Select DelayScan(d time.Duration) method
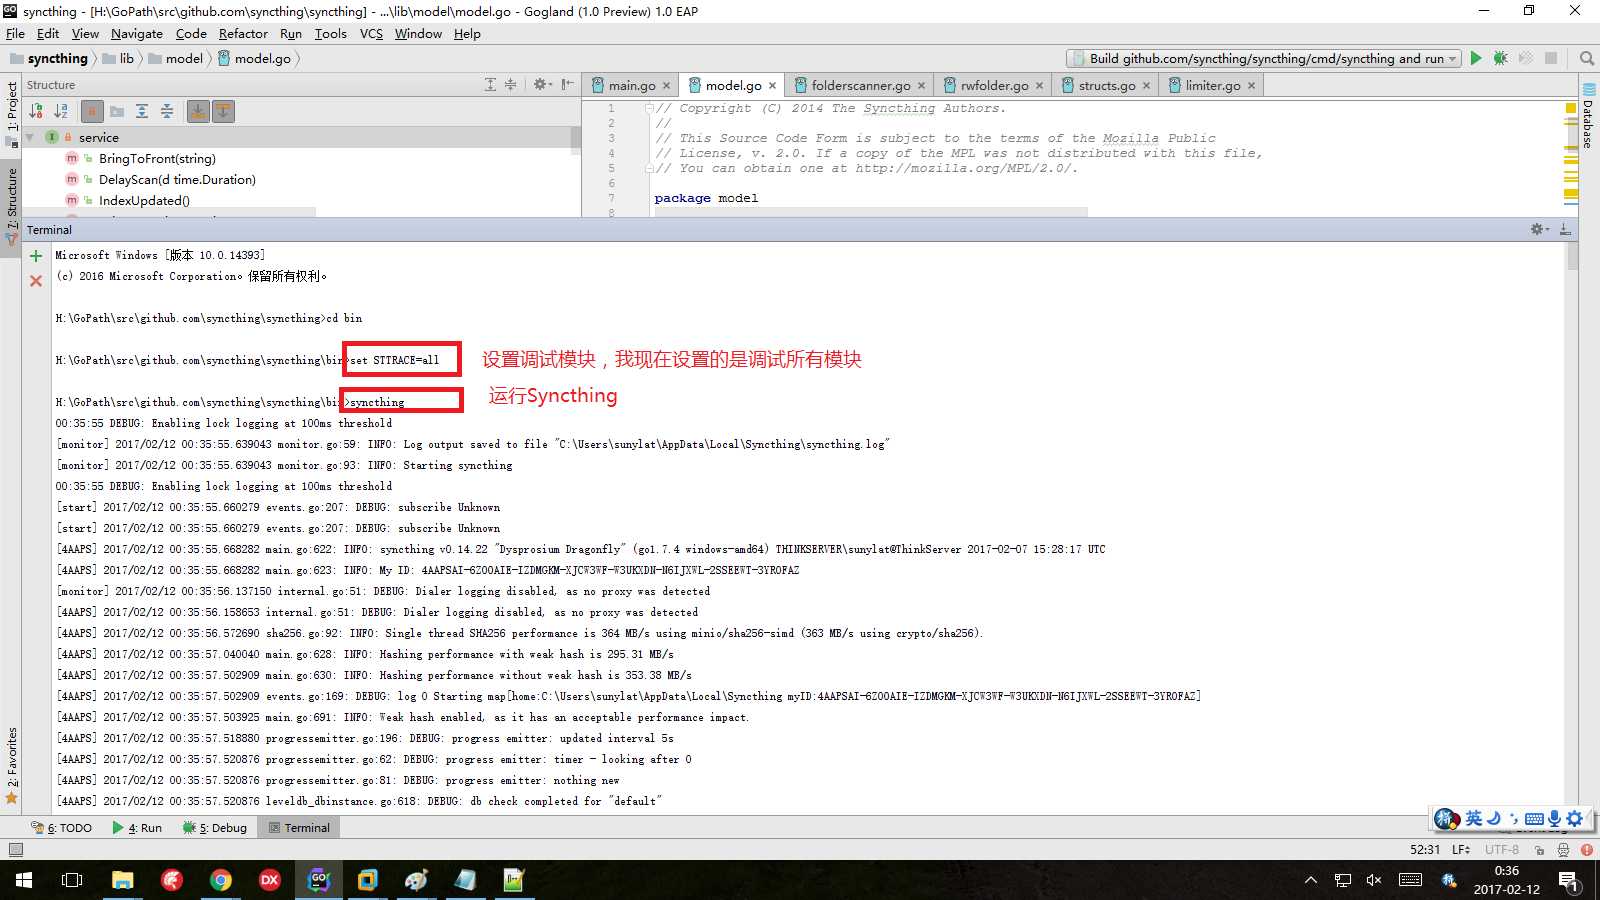Viewport: 1600px width, 900px height. [177, 179]
